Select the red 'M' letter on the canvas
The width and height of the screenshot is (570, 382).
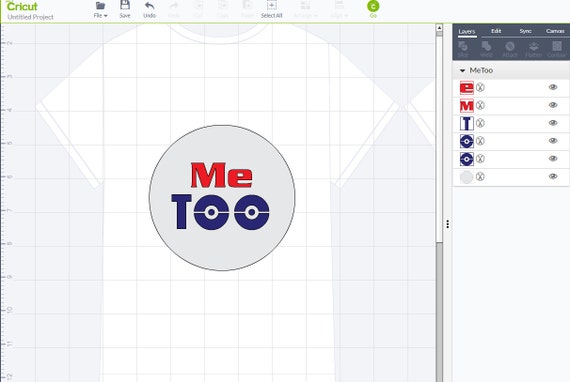[208, 175]
